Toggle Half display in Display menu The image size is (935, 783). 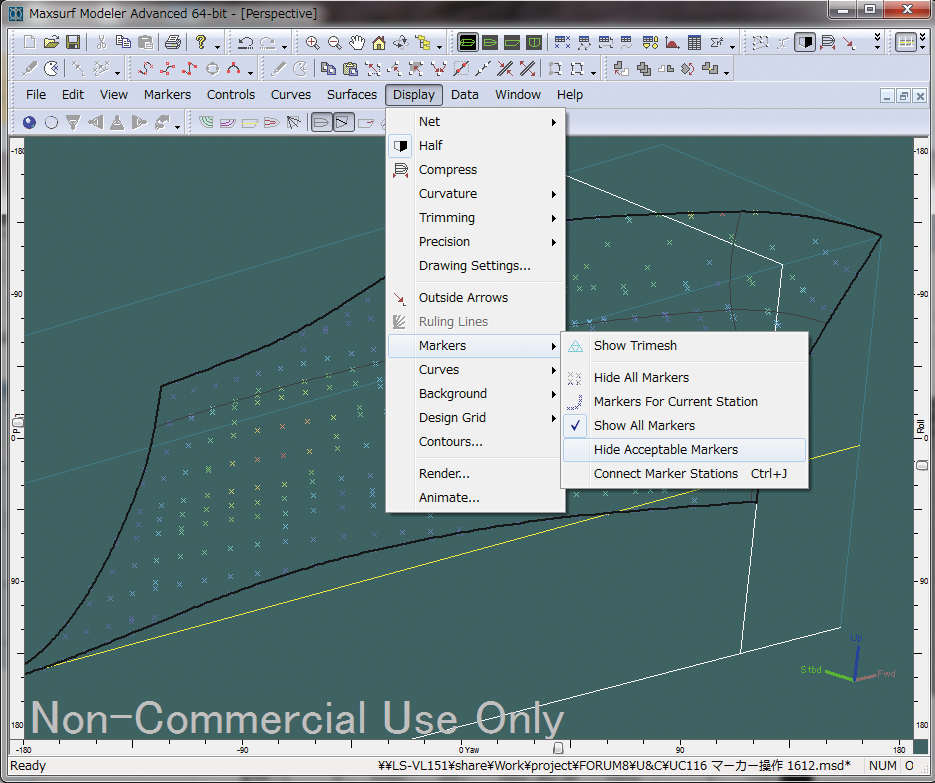click(476, 146)
